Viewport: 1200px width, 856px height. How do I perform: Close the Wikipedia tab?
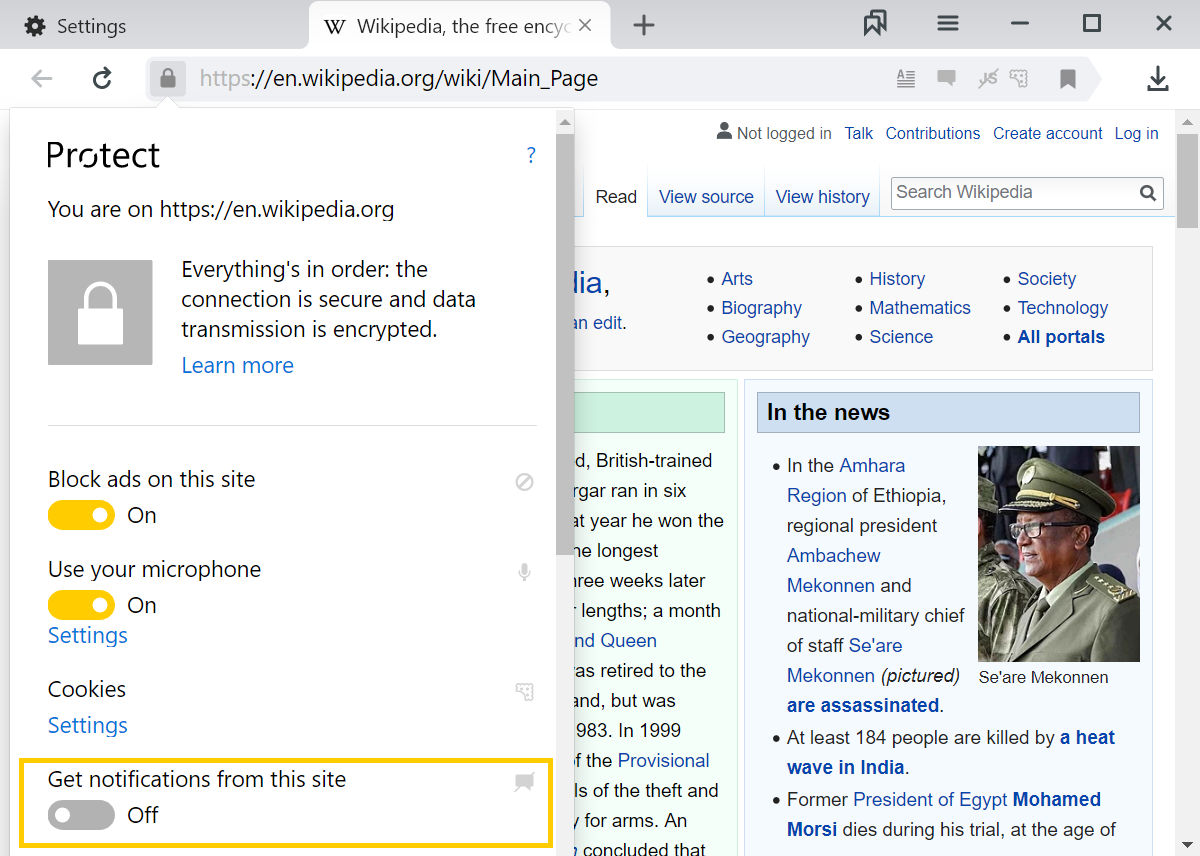[x=586, y=25]
